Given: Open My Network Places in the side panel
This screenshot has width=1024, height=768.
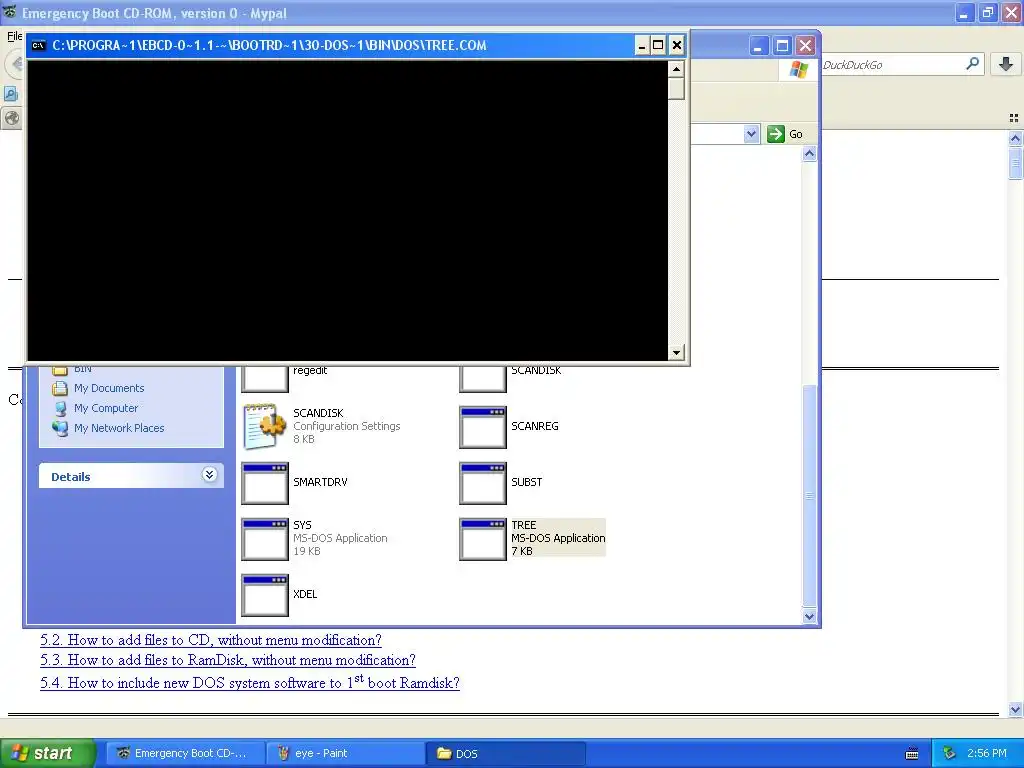Looking at the screenshot, I should pos(119,428).
